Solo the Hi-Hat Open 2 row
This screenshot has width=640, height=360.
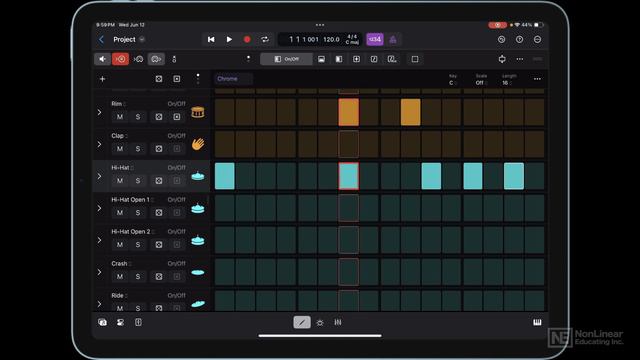(138, 244)
